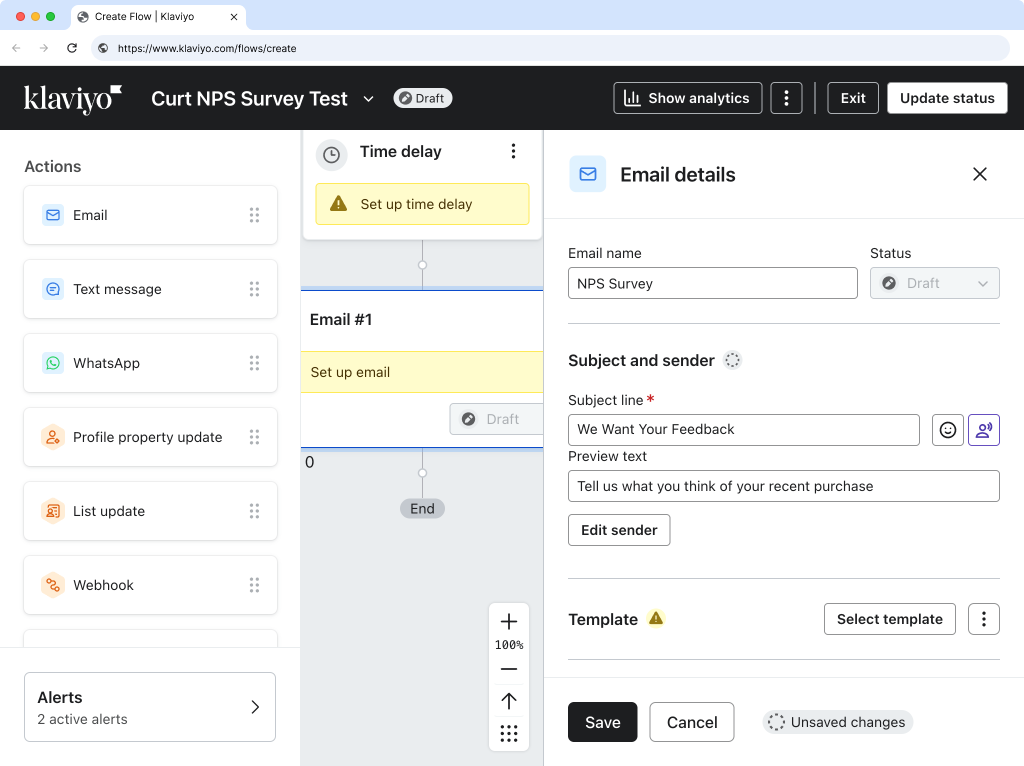Click the dotted grid icon in canvas controls
Screen dimensions: 1024x766
pyautogui.click(x=509, y=733)
